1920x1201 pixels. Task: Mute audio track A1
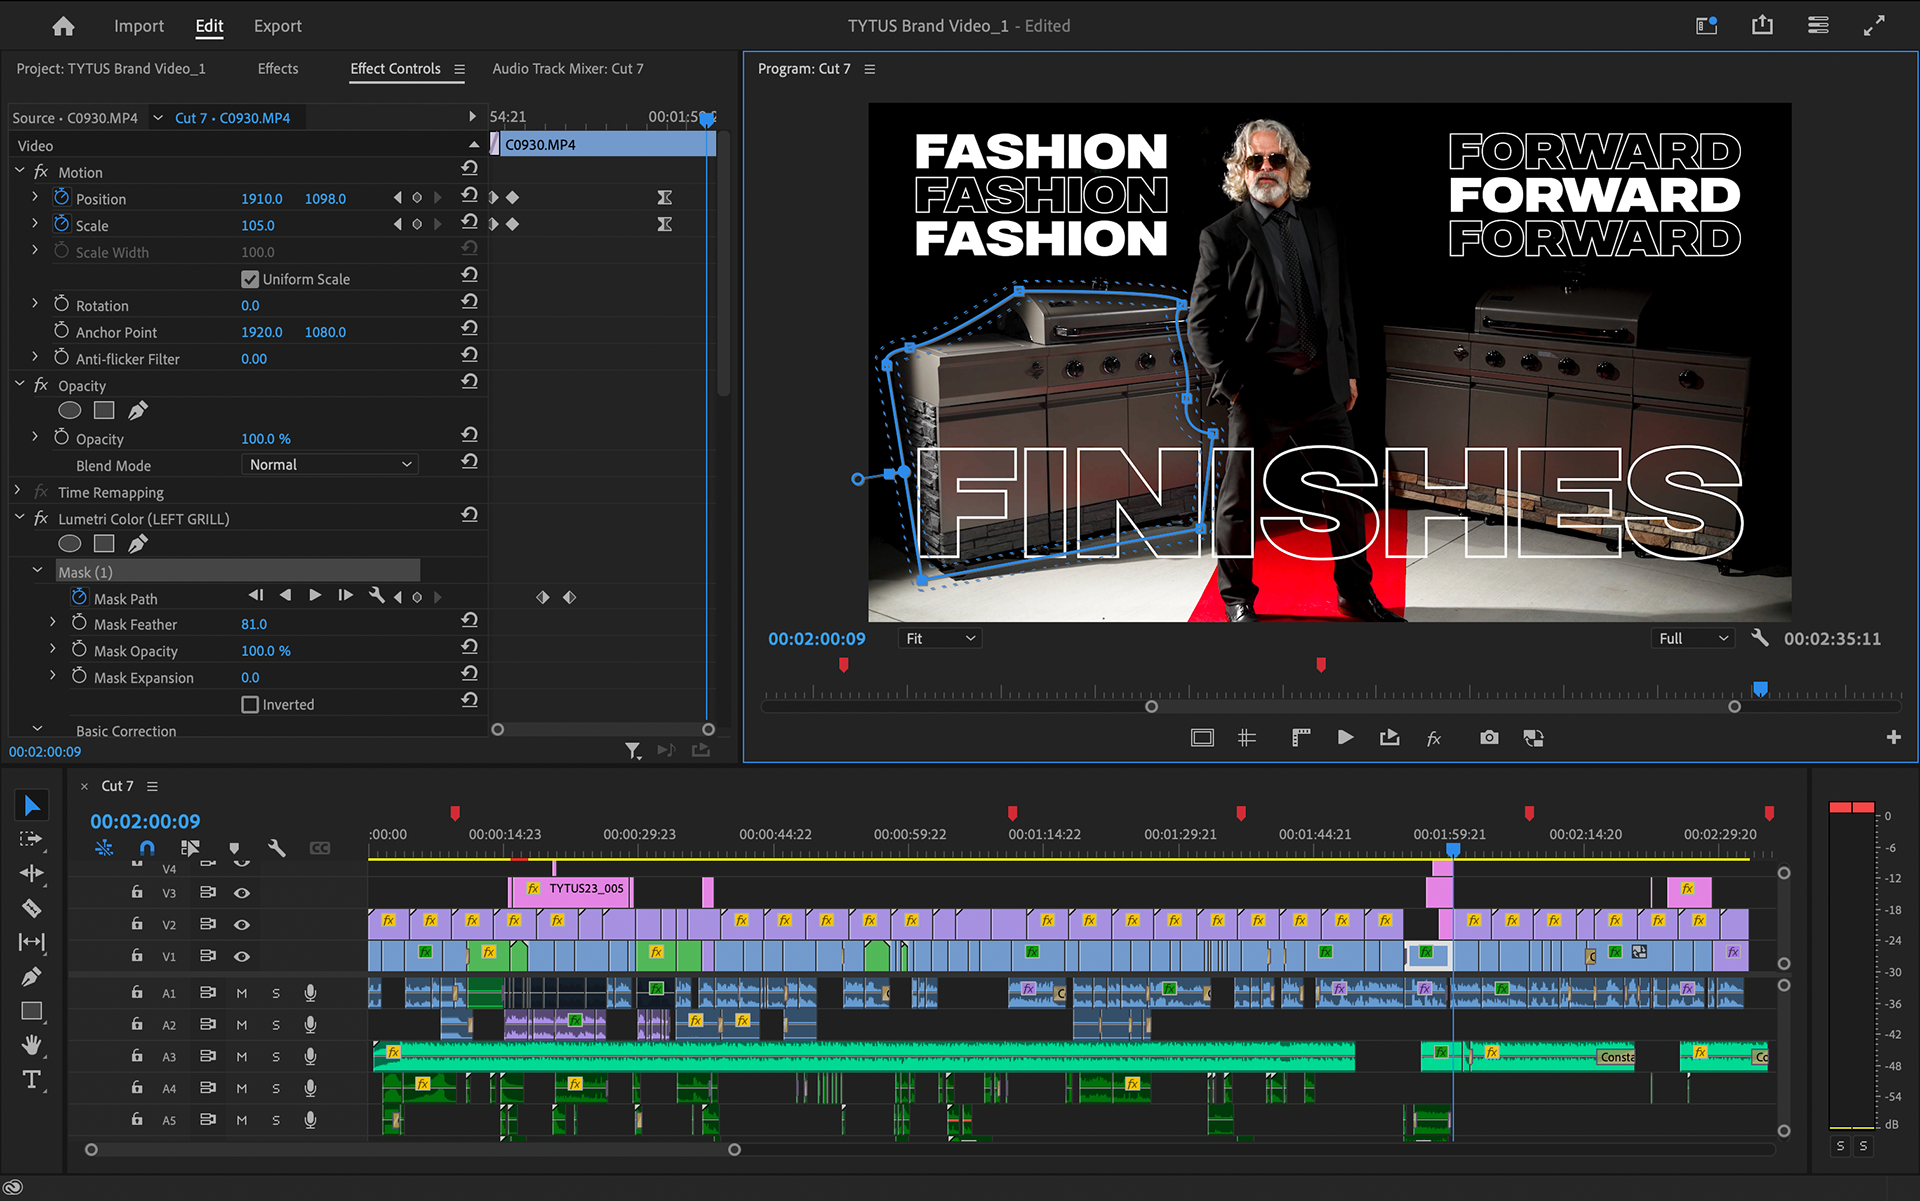click(x=241, y=993)
